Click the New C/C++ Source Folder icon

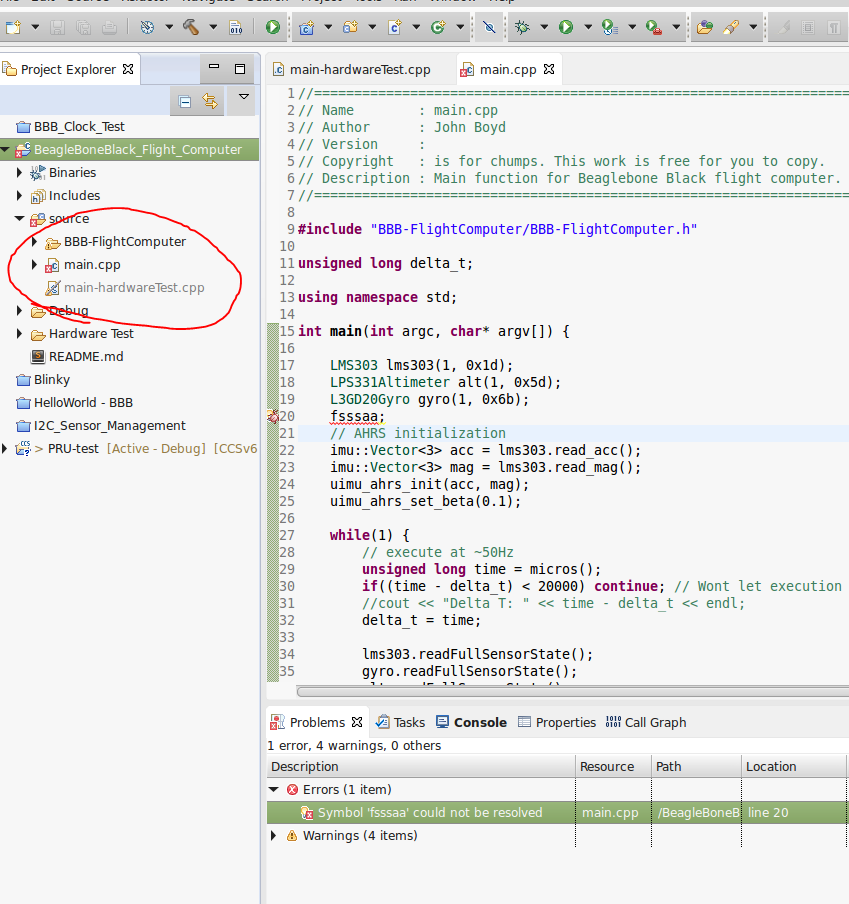350,27
